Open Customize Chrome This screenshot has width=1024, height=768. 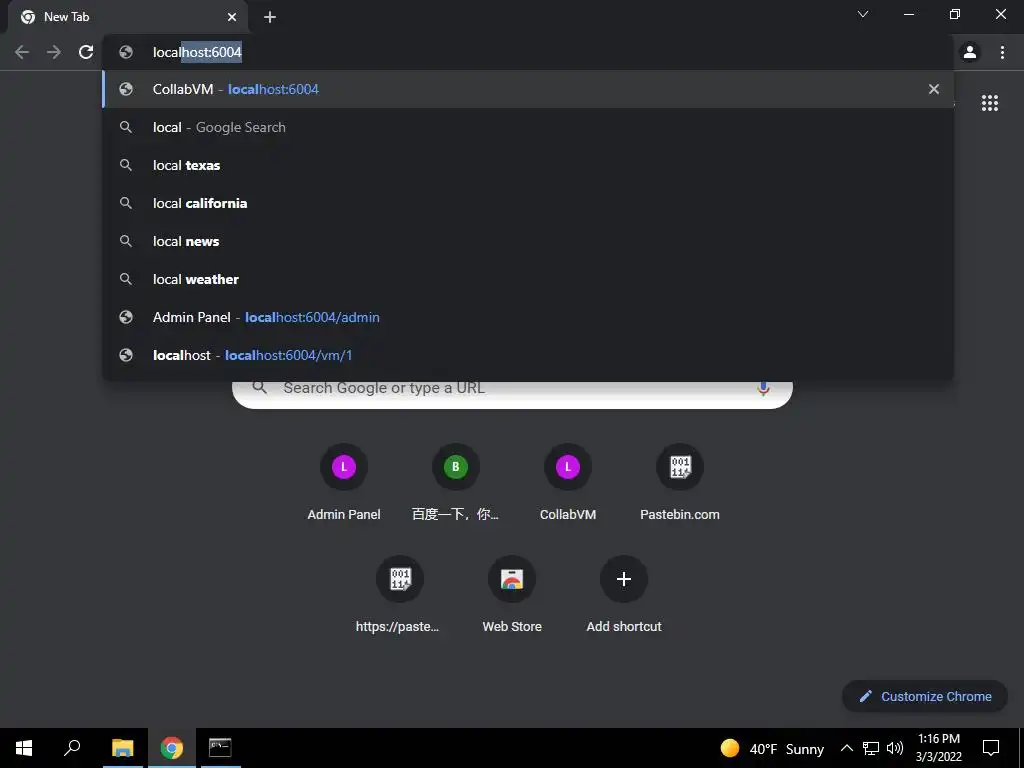click(925, 696)
